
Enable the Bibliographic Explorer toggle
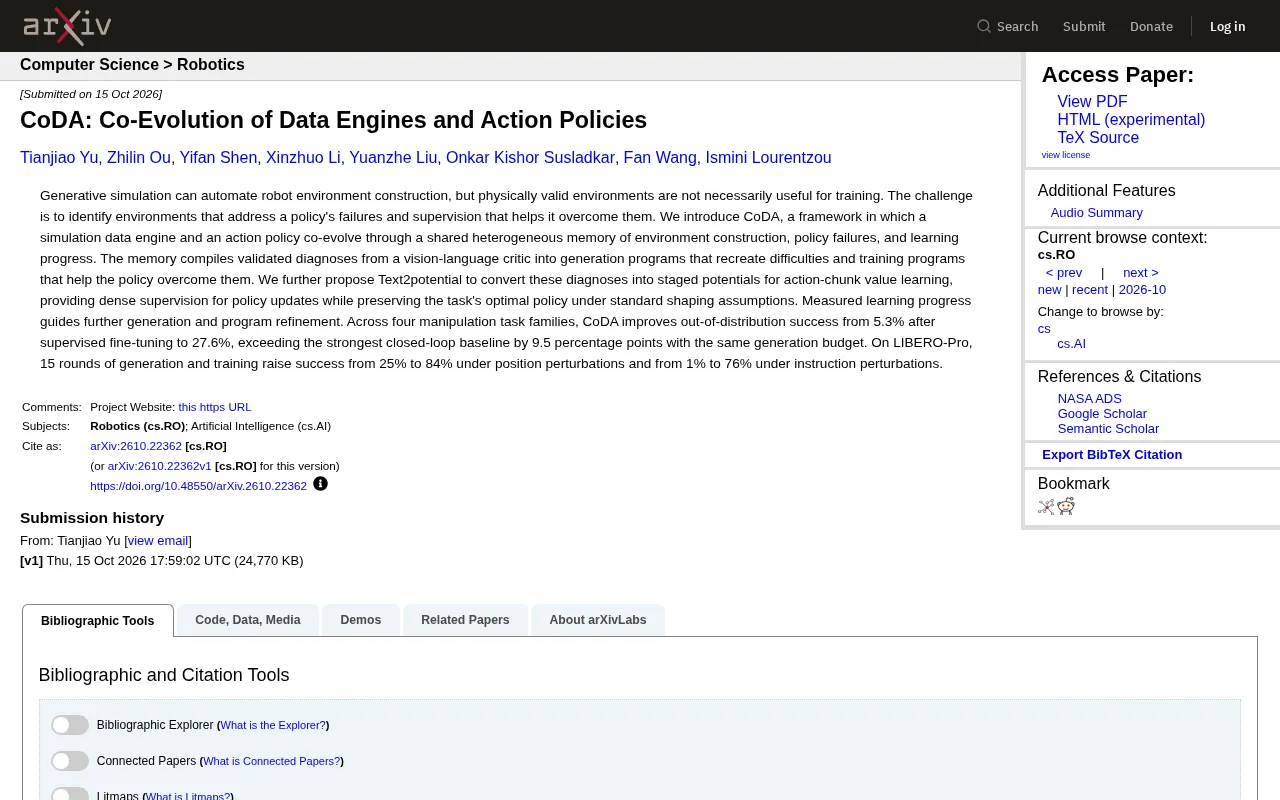(70, 725)
